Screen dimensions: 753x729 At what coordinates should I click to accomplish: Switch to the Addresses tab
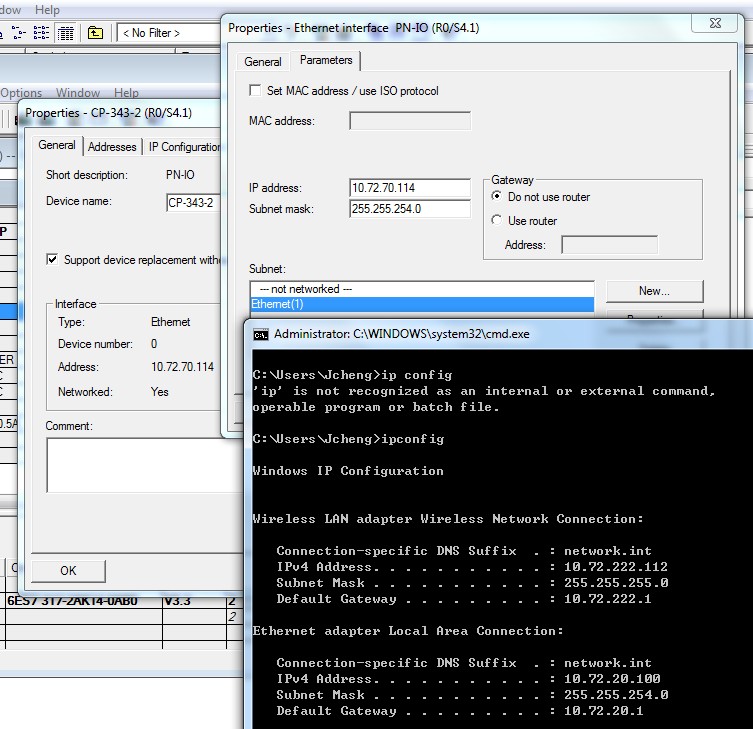[x=112, y=147]
